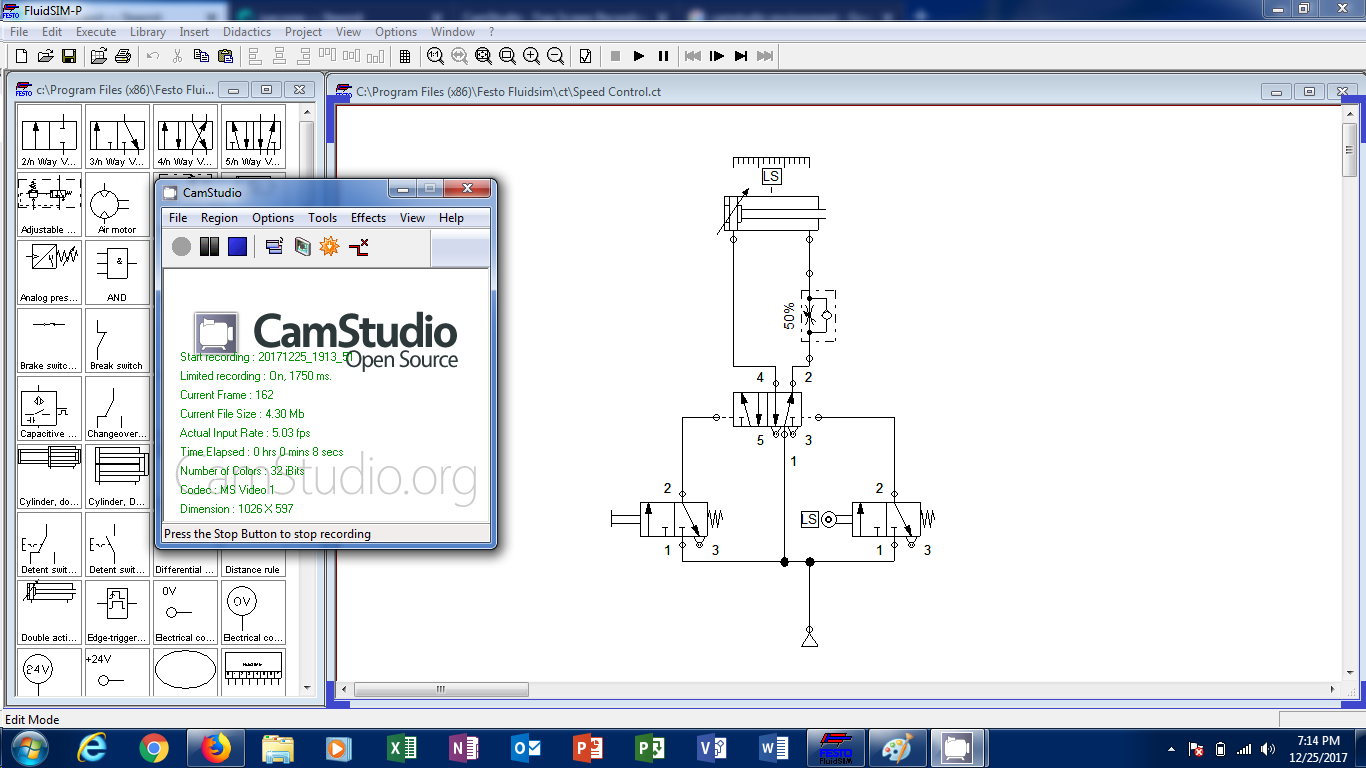Image resolution: width=1366 pixels, height=768 pixels.
Task: Select the compressed air supply triangle
Action: (810, 638)
